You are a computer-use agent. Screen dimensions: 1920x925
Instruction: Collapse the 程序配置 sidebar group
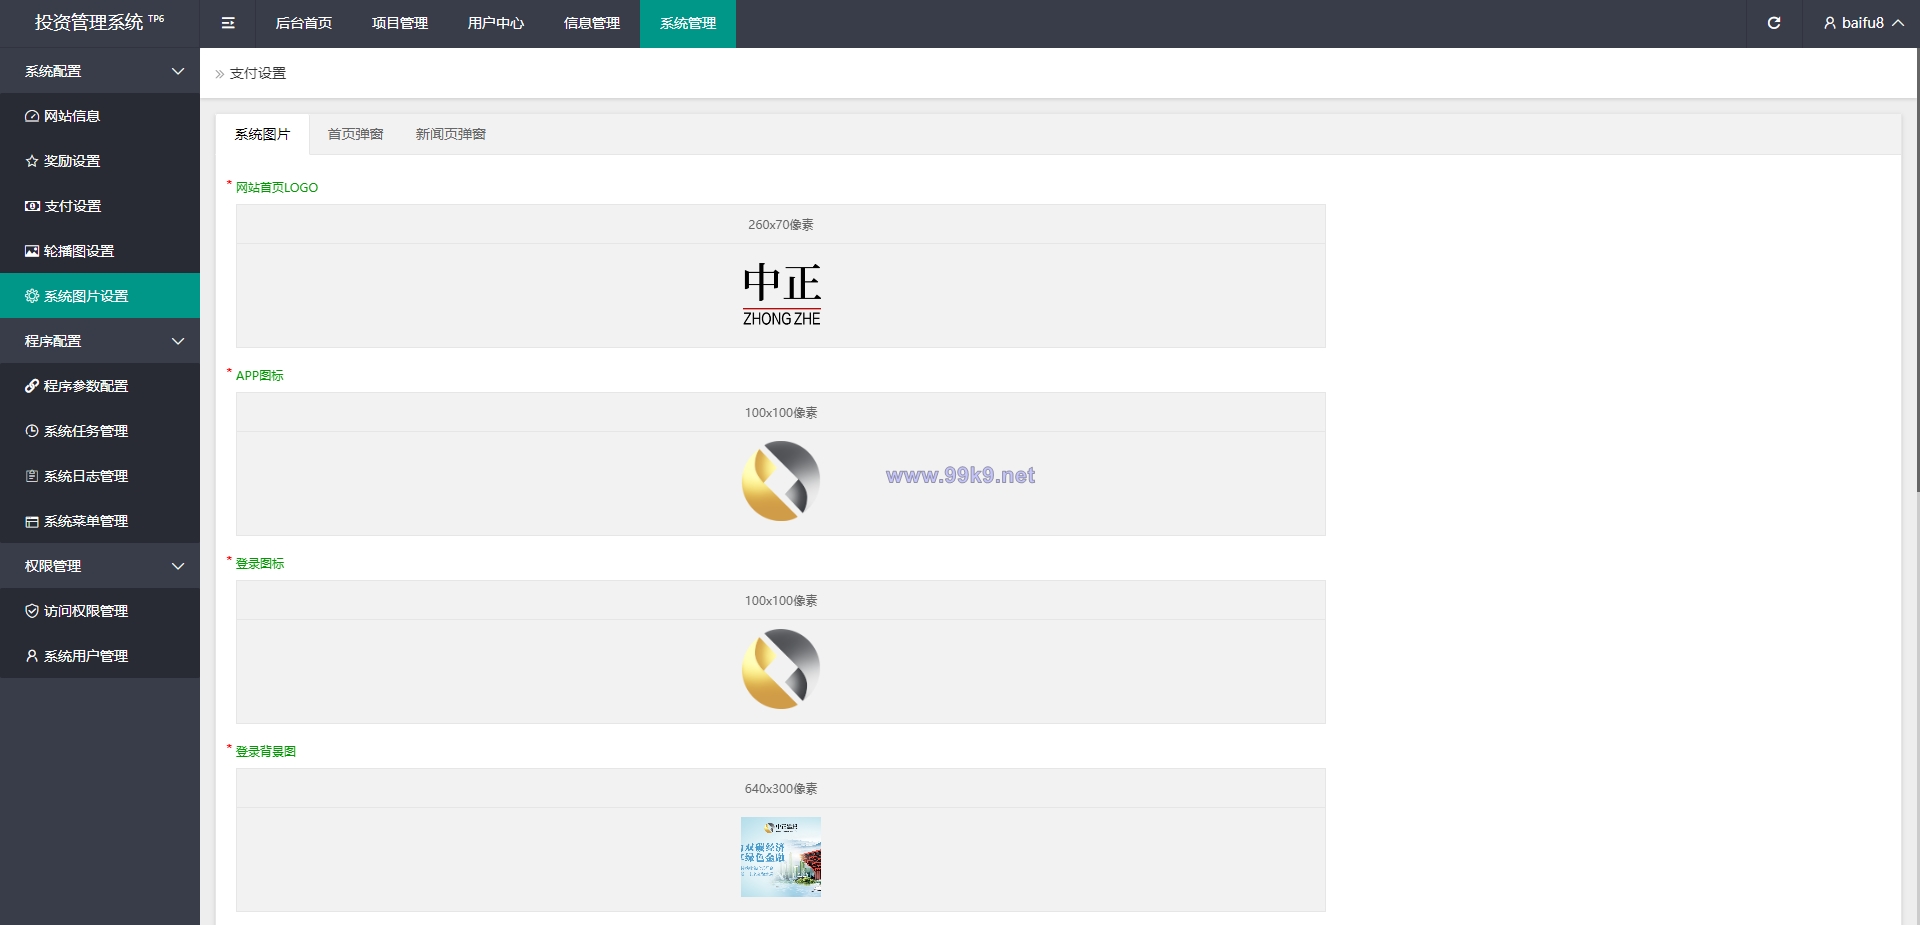(100, 341)
